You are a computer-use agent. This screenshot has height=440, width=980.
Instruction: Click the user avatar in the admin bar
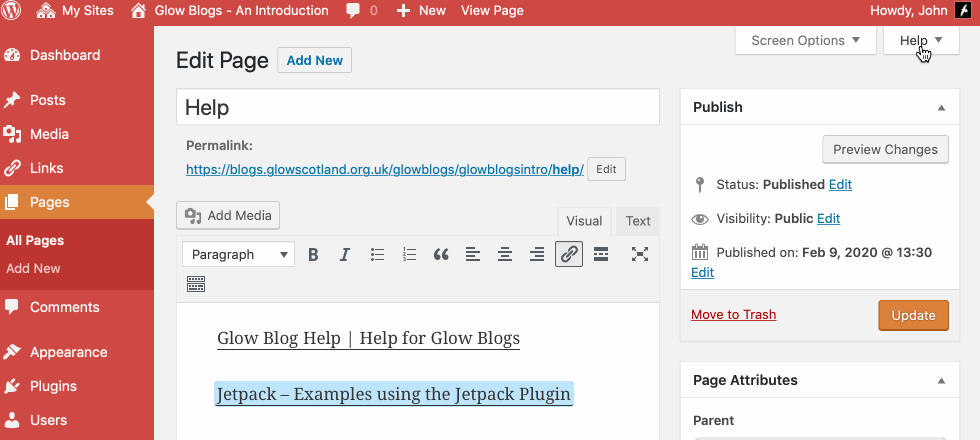[x=963, y=11]
